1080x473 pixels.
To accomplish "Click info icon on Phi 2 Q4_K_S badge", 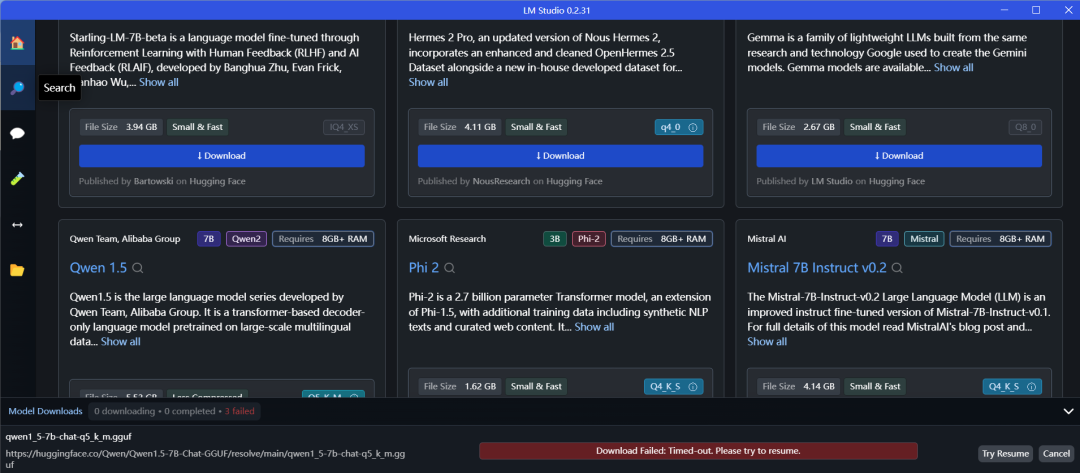I will point(693,387).
